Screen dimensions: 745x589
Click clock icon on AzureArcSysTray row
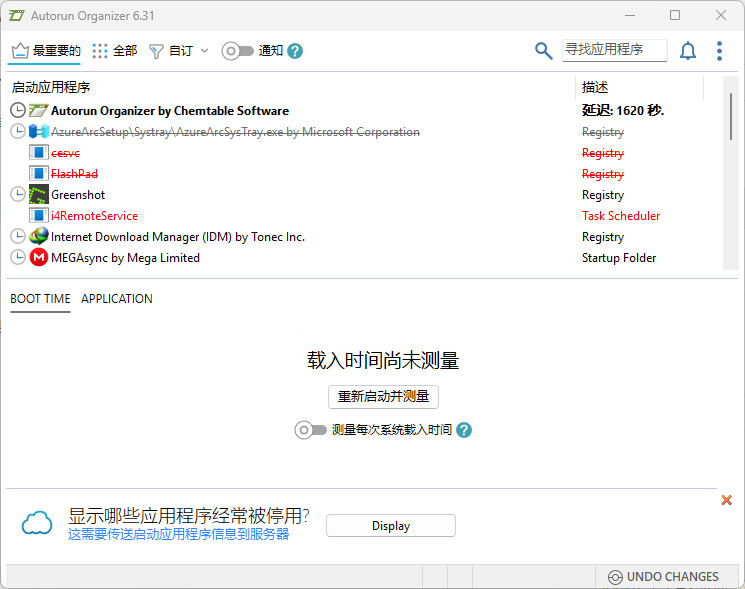[18, 131]
